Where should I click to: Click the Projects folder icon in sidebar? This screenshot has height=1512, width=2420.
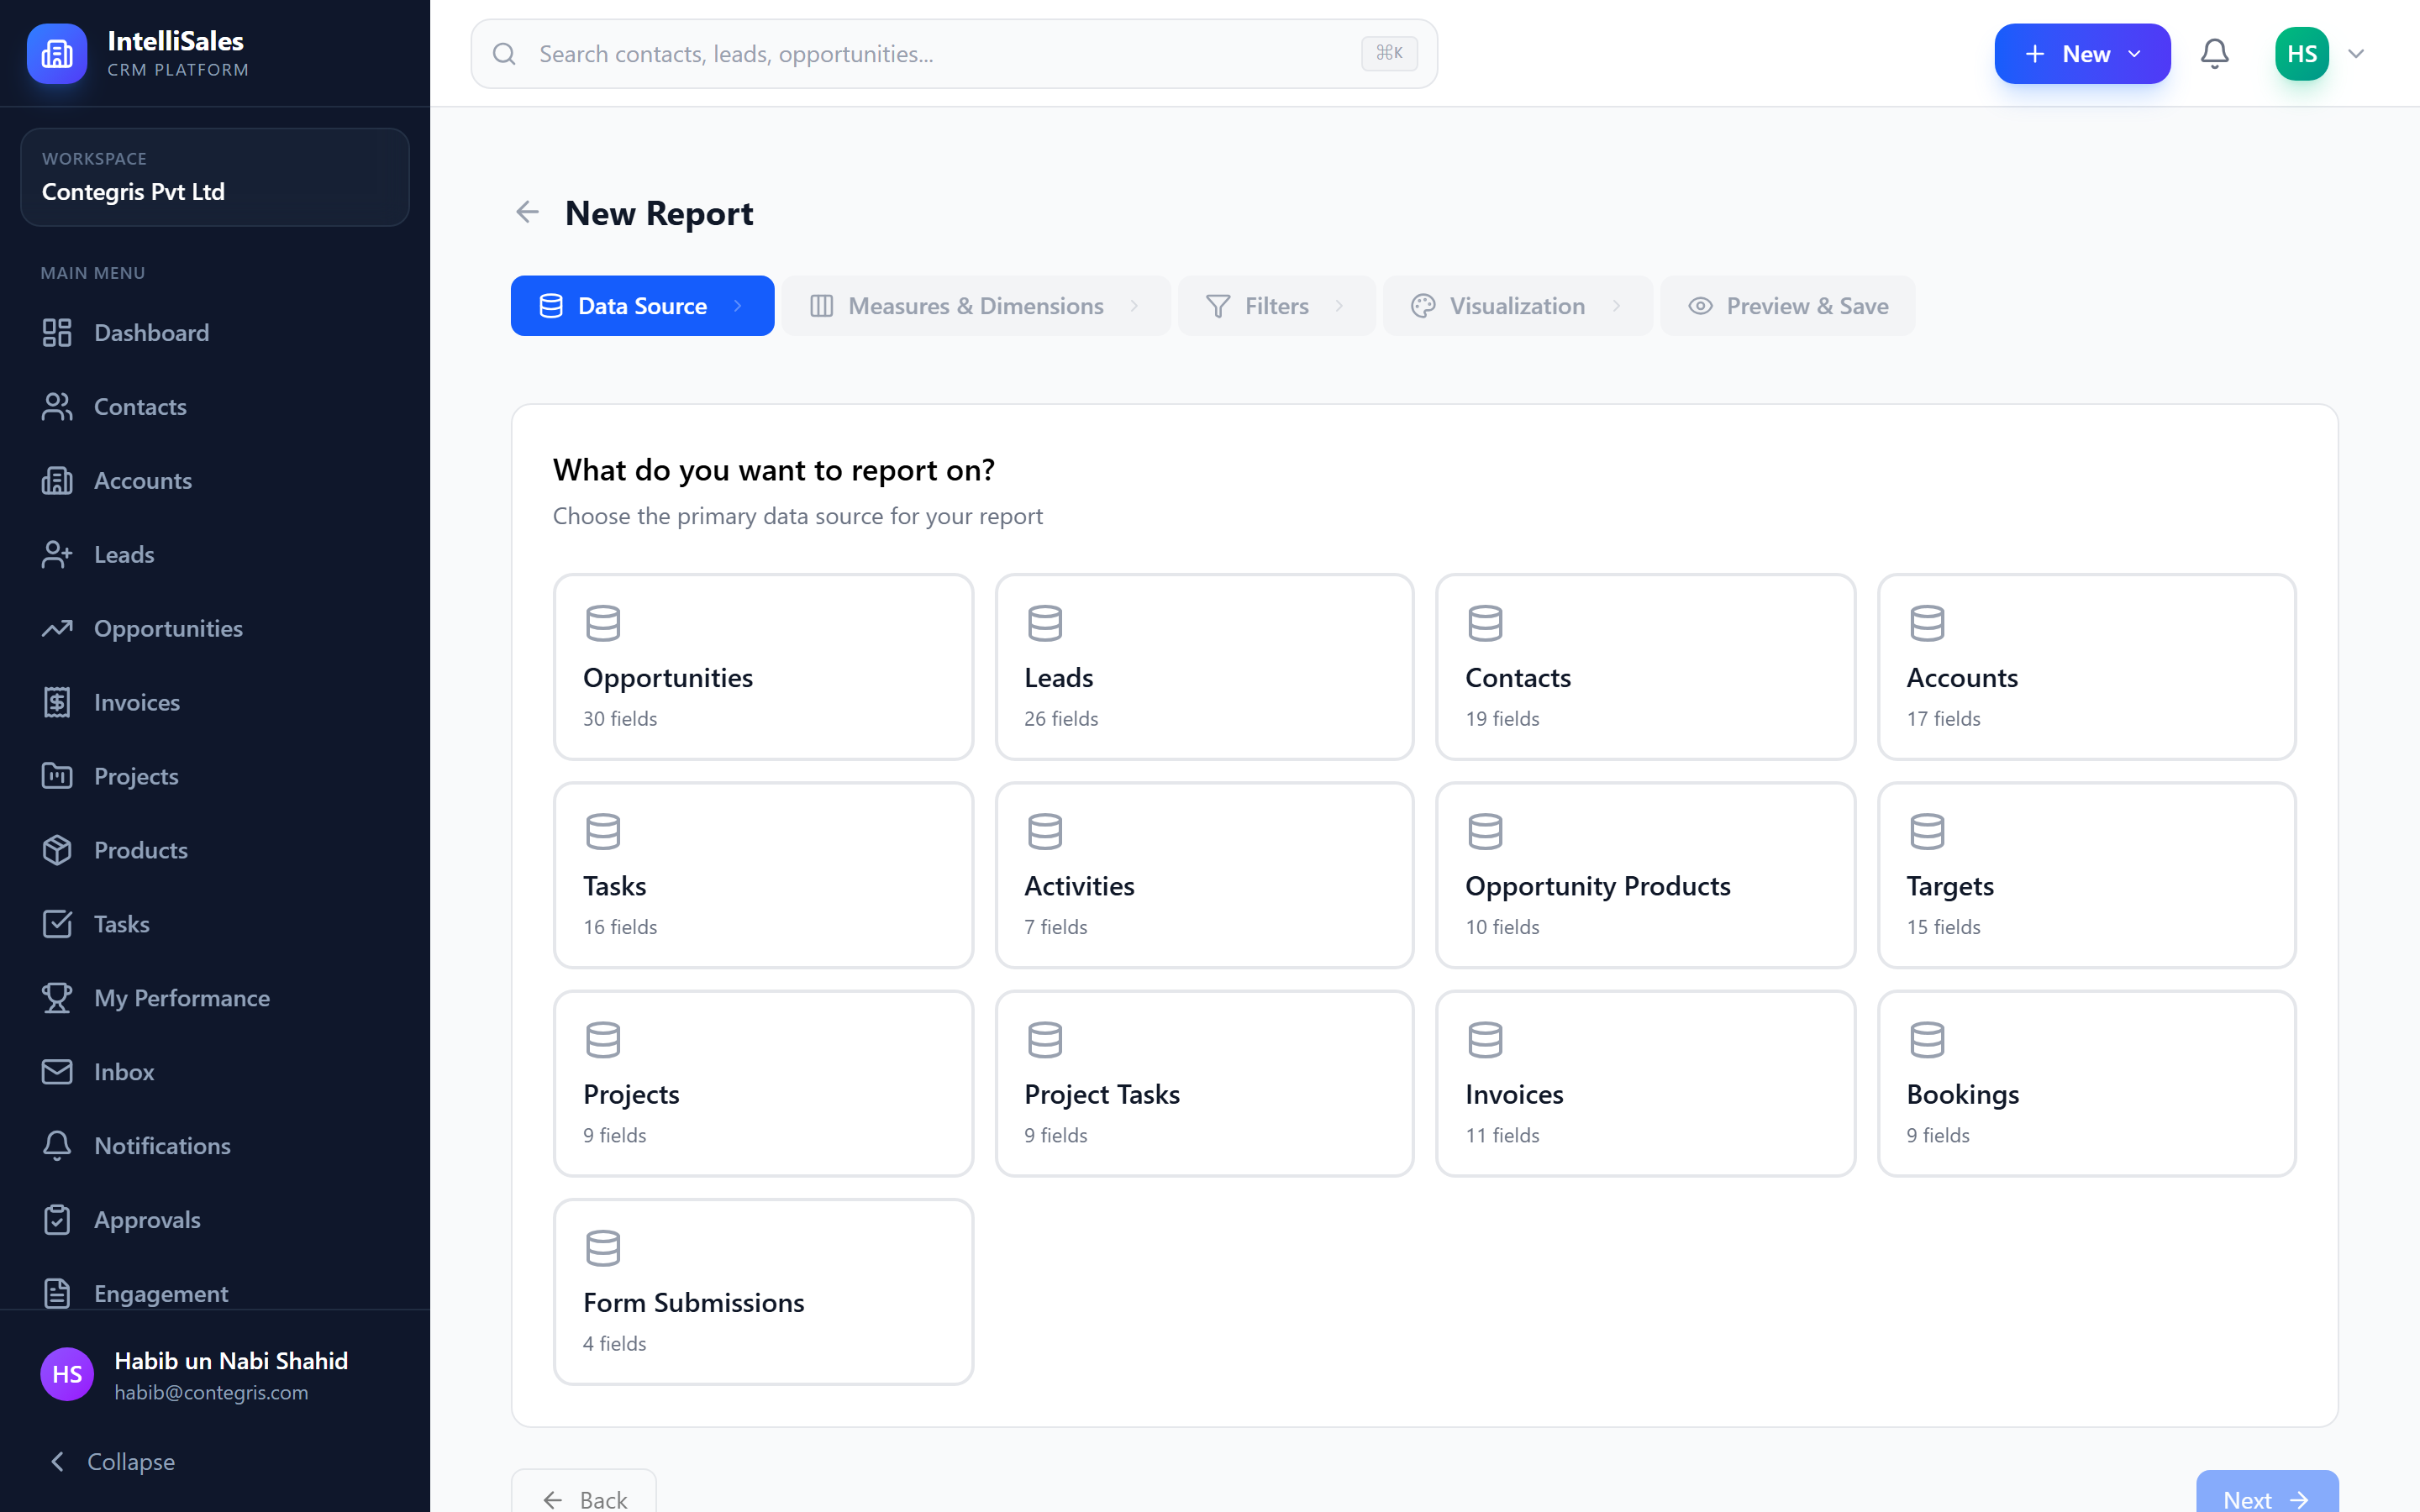tap(57, 776)
